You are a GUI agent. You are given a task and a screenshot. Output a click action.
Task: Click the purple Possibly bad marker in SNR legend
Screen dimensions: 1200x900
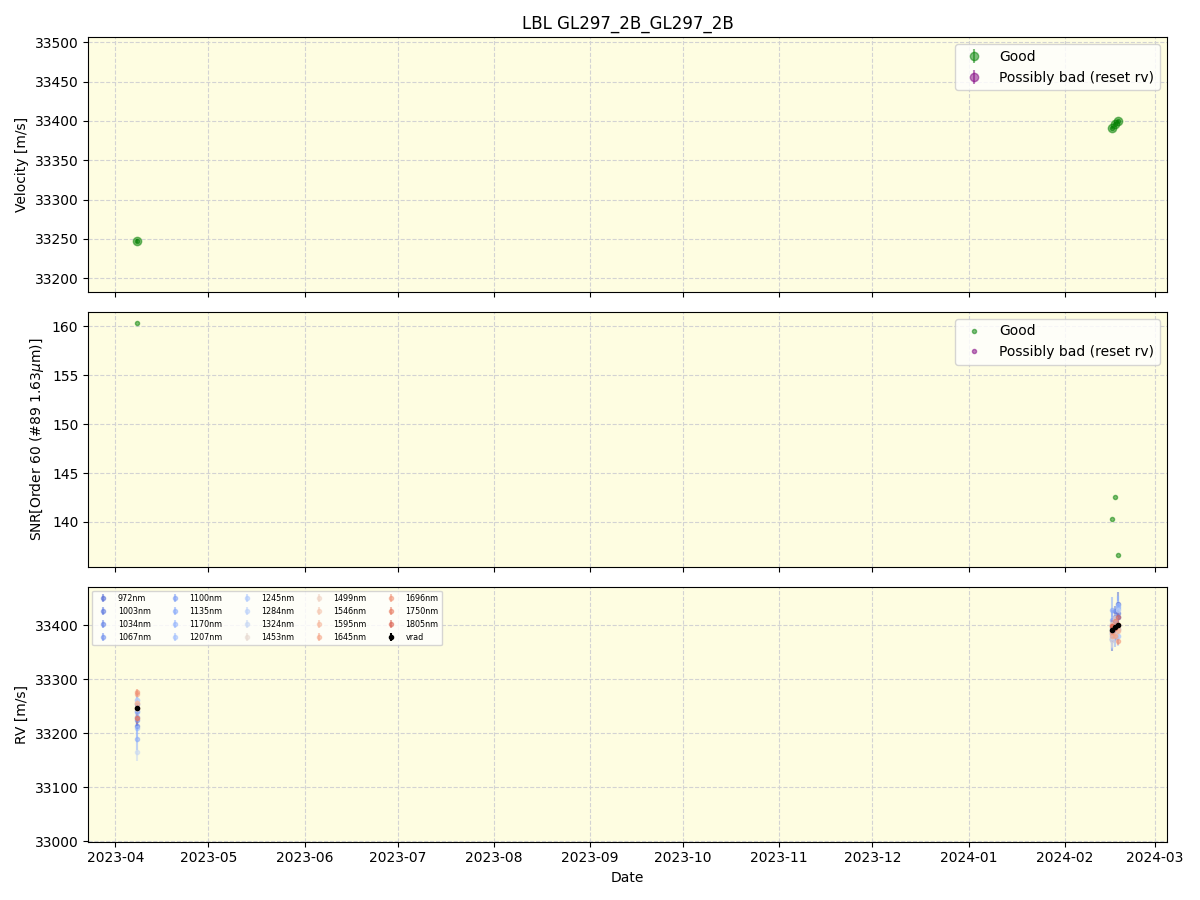click(974, 351)
